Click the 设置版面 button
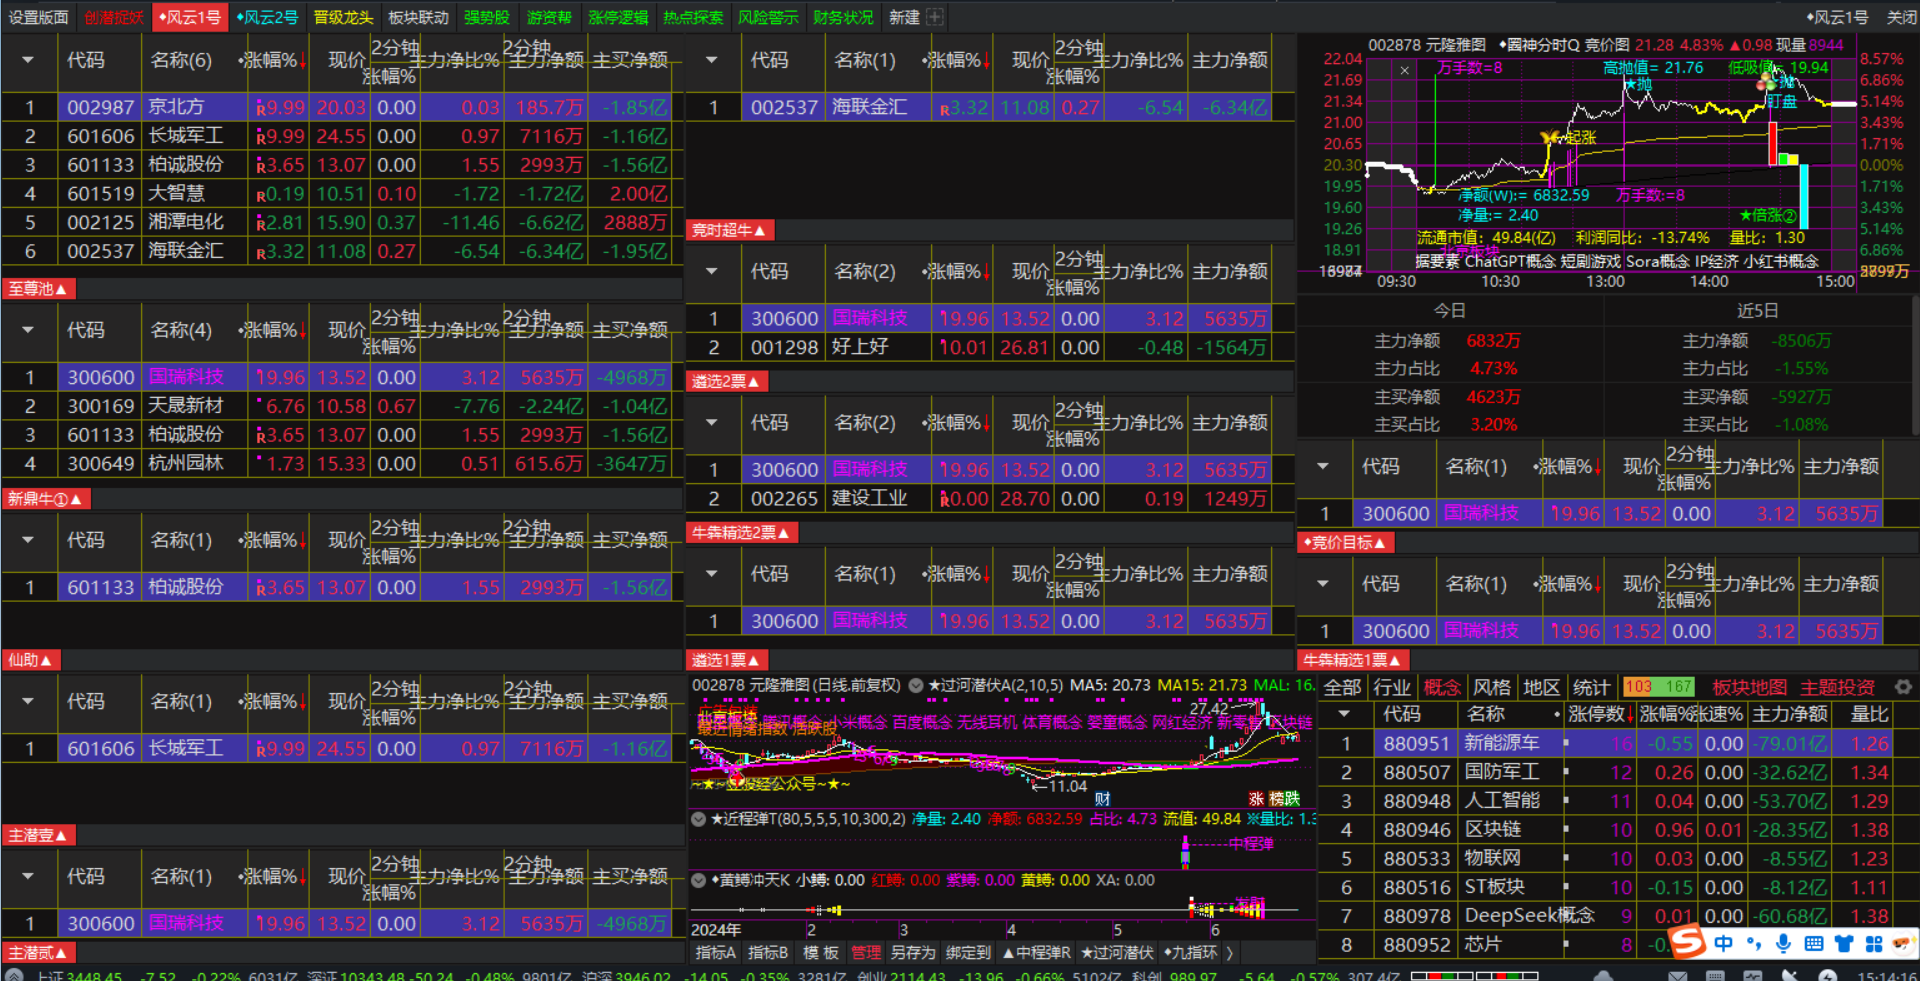1920x981 pixels. click(x=39, y=17)
